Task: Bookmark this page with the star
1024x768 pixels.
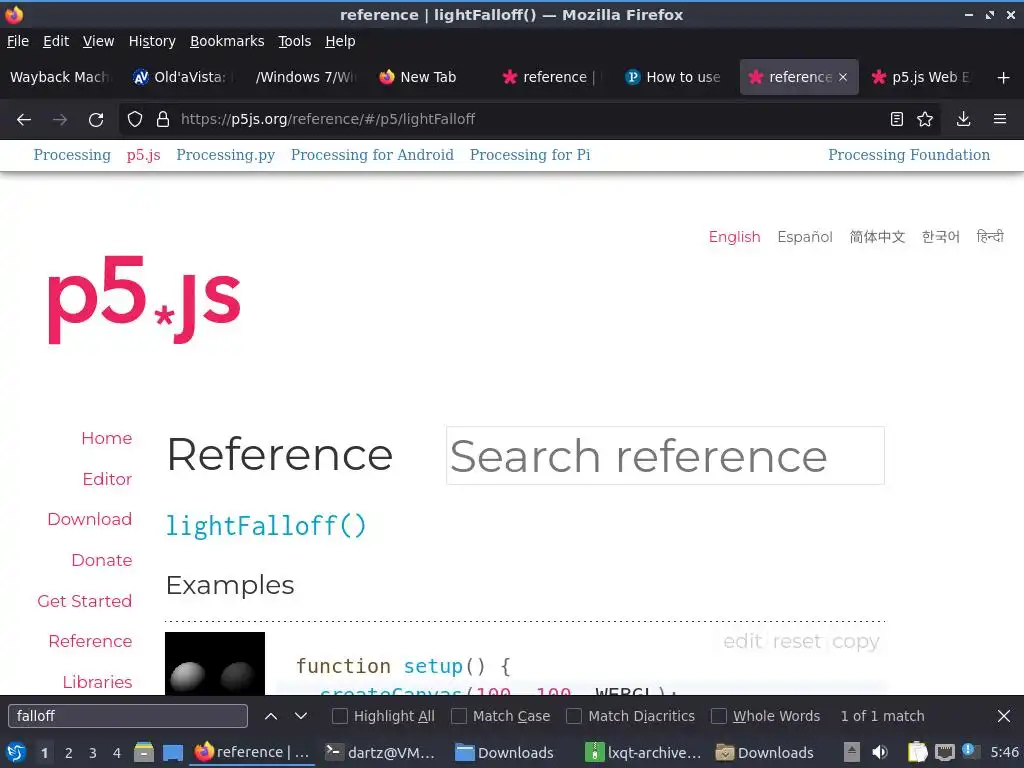Action: pyautogui.click(x=925, y=119)
